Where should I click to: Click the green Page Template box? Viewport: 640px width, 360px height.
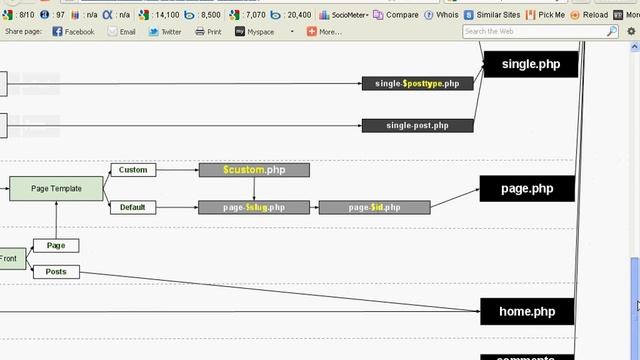pyautogui.click(x=56, y=189)
